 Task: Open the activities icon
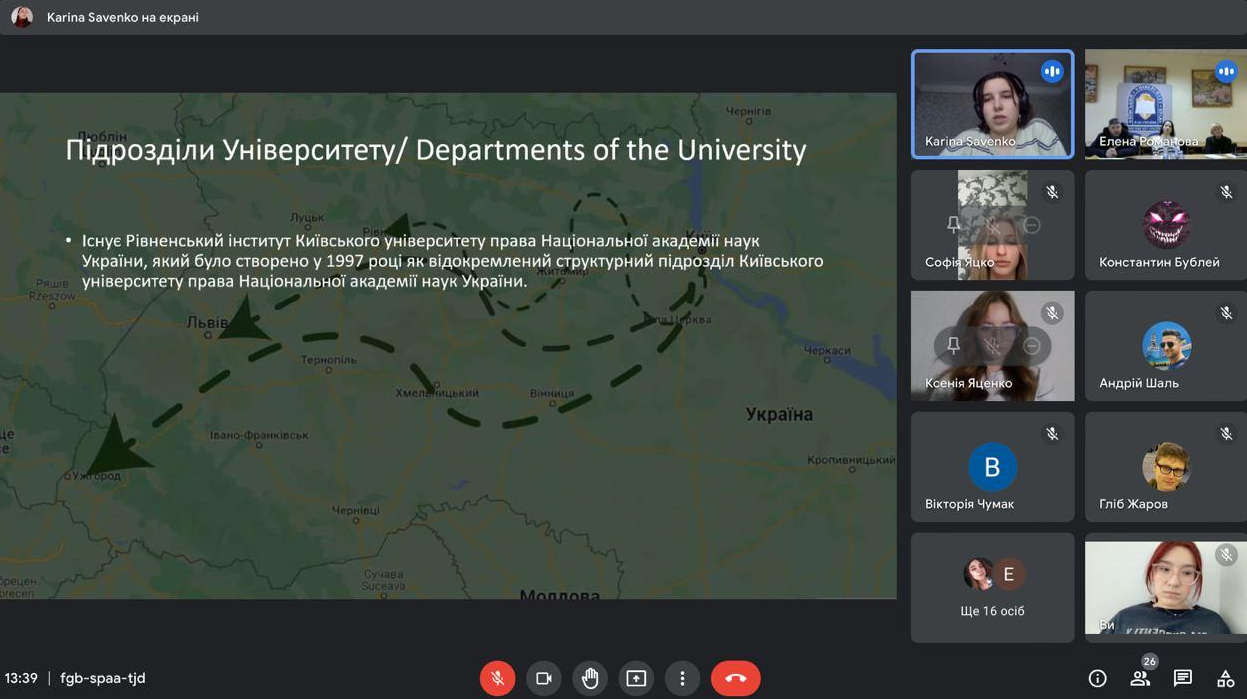pos(1225,678)
